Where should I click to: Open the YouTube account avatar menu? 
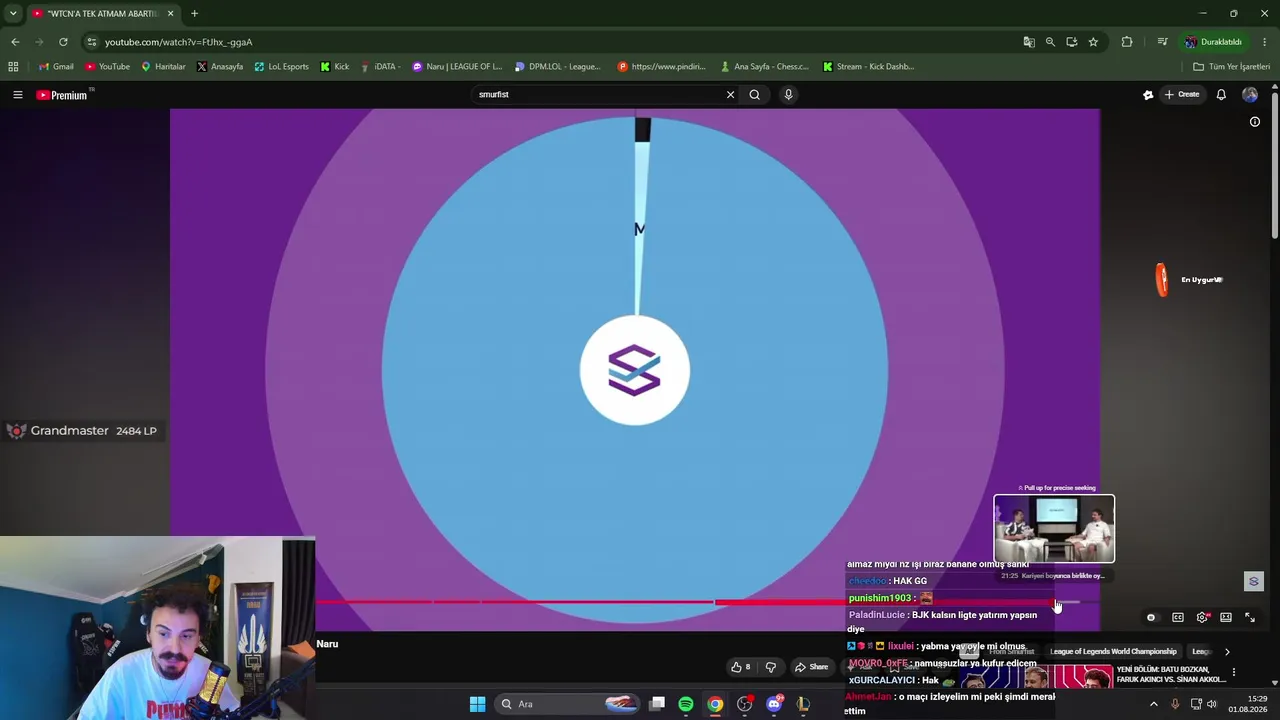pos(1250,95)
